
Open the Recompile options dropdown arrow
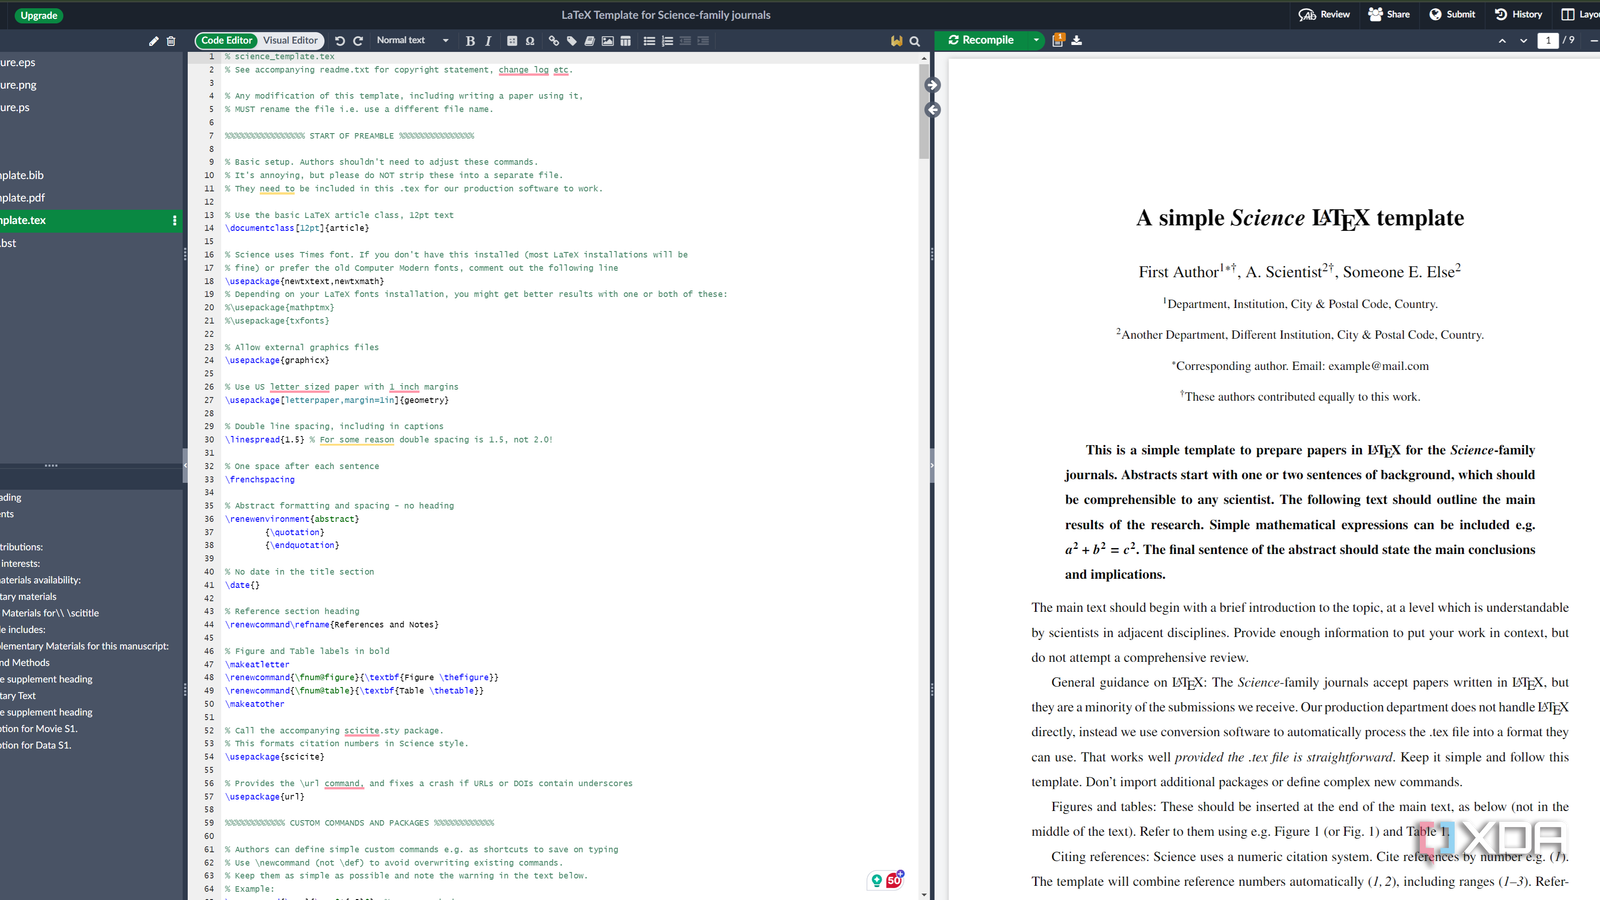click(1035, 40)
